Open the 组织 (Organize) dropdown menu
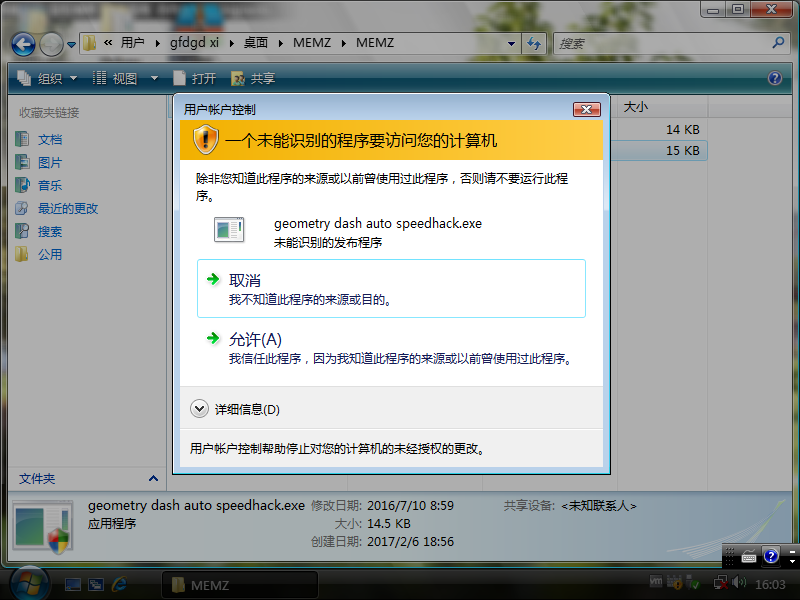Image resolution: width=800 pixels, height=600 pixels. [x=46, y=77]
